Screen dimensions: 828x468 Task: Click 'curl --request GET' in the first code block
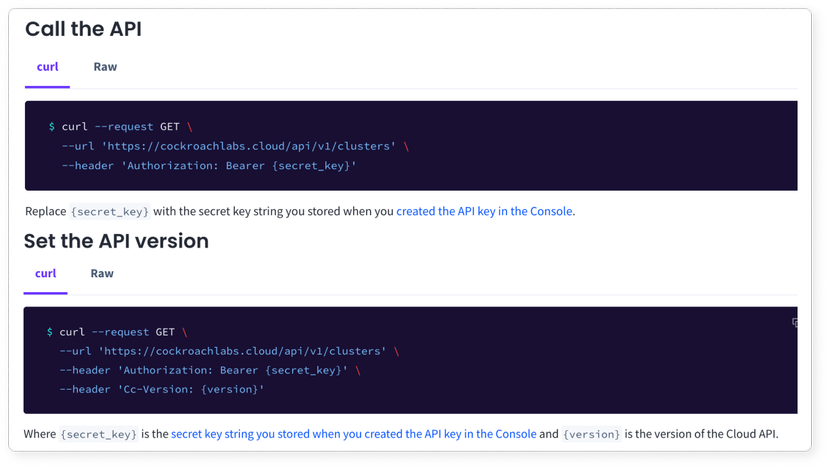121,127
